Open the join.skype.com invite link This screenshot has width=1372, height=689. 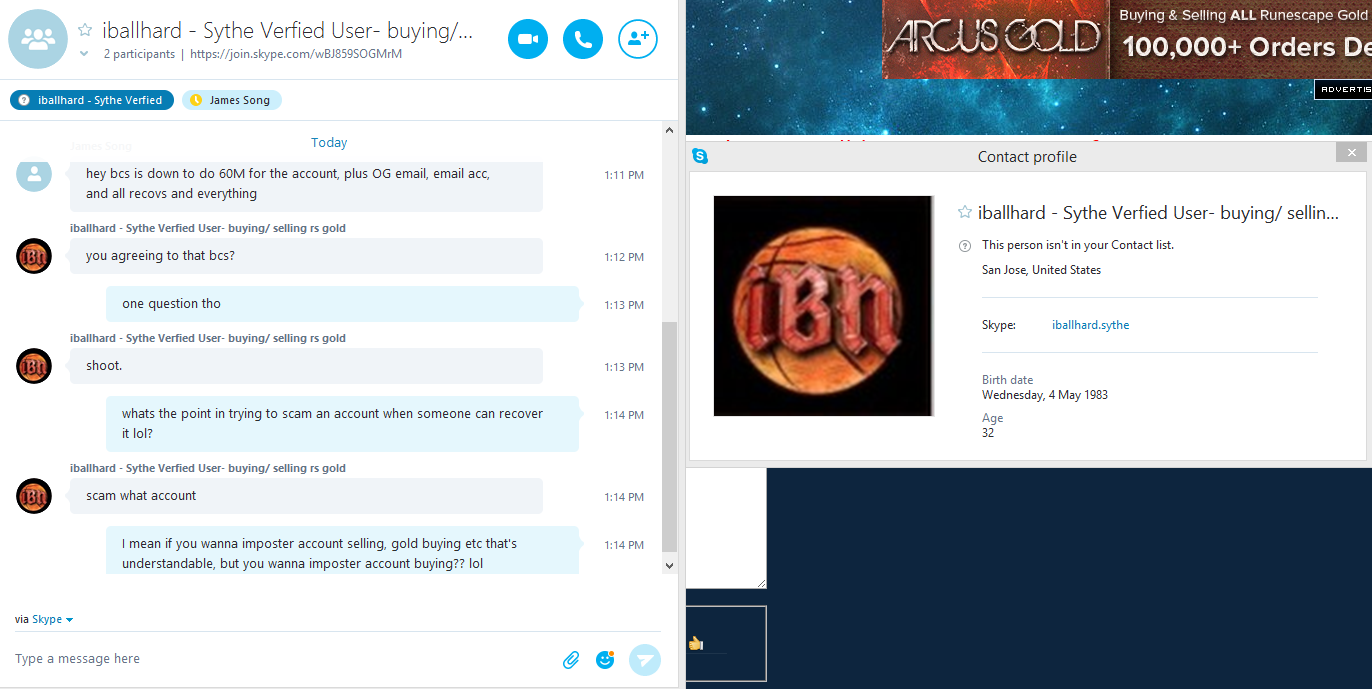(296, 54)
